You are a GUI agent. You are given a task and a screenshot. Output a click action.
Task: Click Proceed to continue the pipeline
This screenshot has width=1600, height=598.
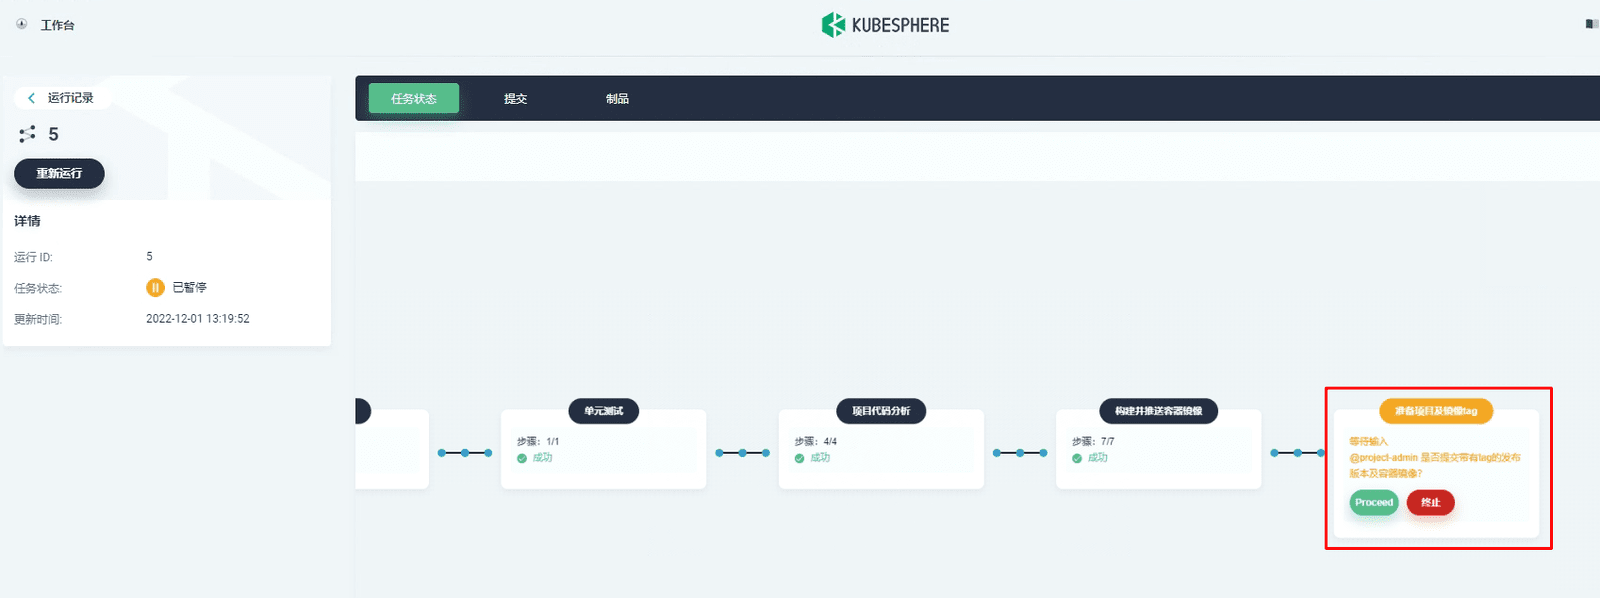(x=1374, y=502)
